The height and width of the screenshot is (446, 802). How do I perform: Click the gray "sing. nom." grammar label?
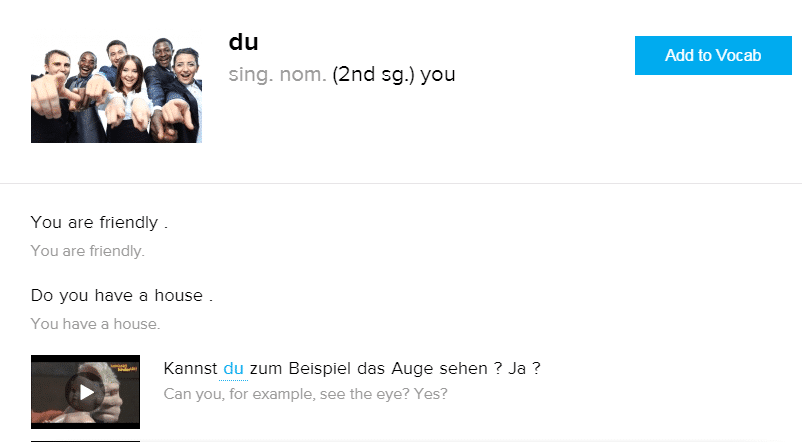coord(277,74)
